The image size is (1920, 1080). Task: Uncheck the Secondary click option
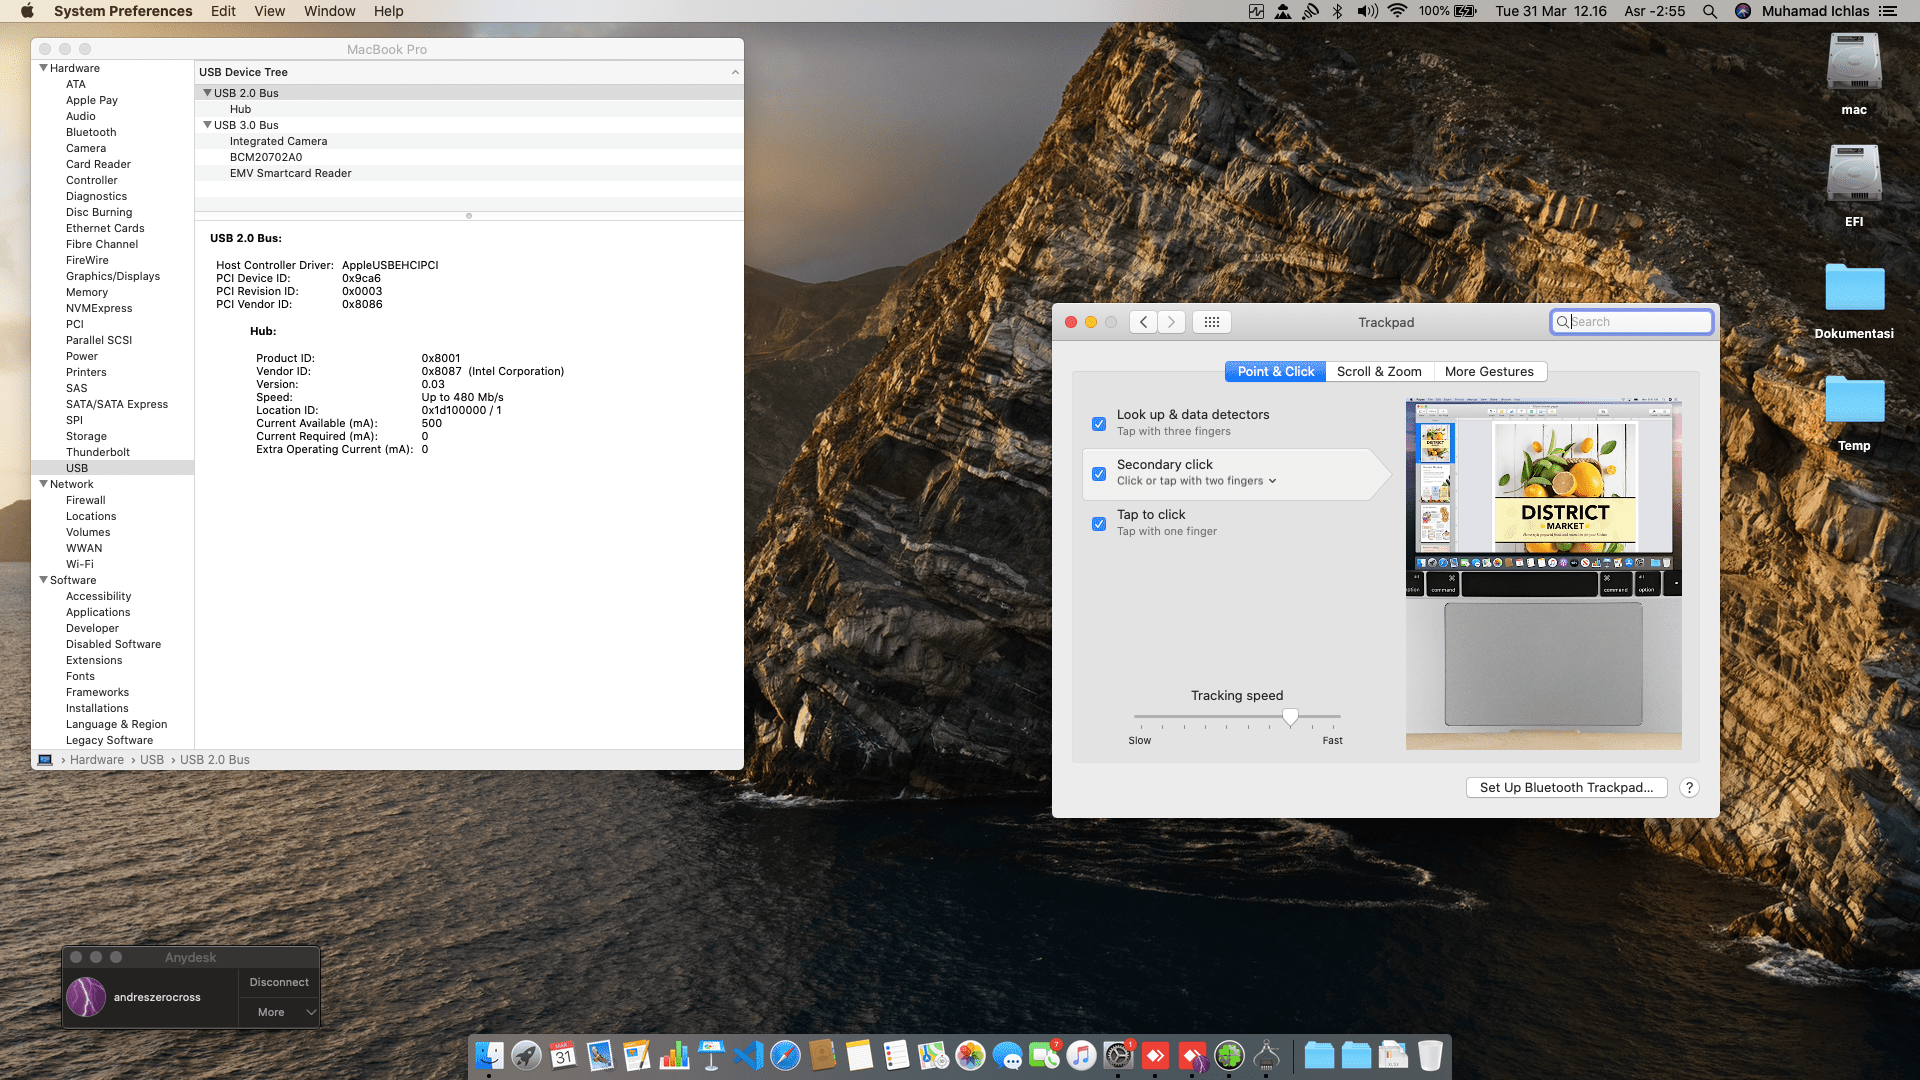[x=1099, y=473]
